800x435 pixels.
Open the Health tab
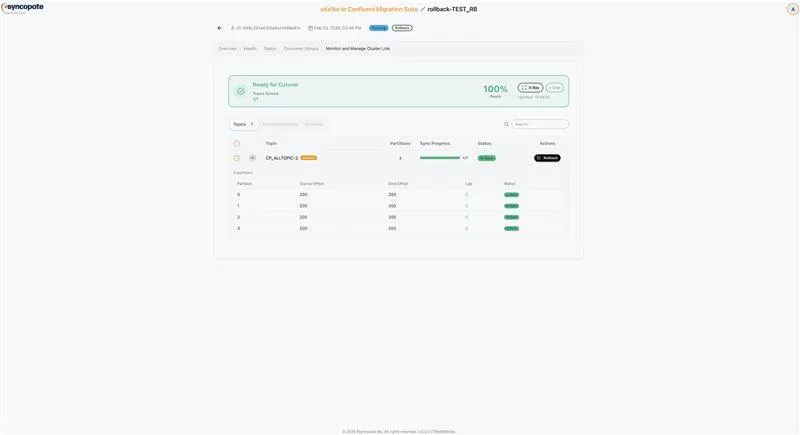click(250, 48)
